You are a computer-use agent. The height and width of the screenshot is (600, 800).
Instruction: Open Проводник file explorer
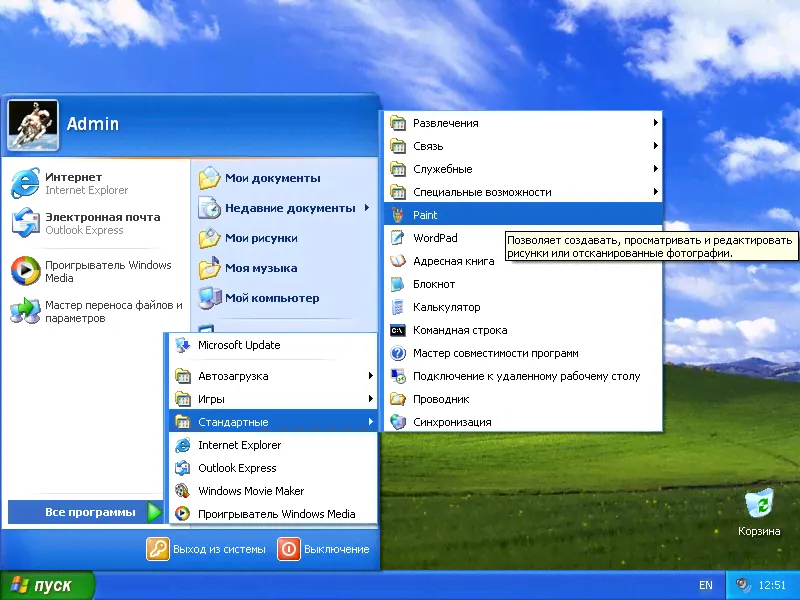click(441, 399)
